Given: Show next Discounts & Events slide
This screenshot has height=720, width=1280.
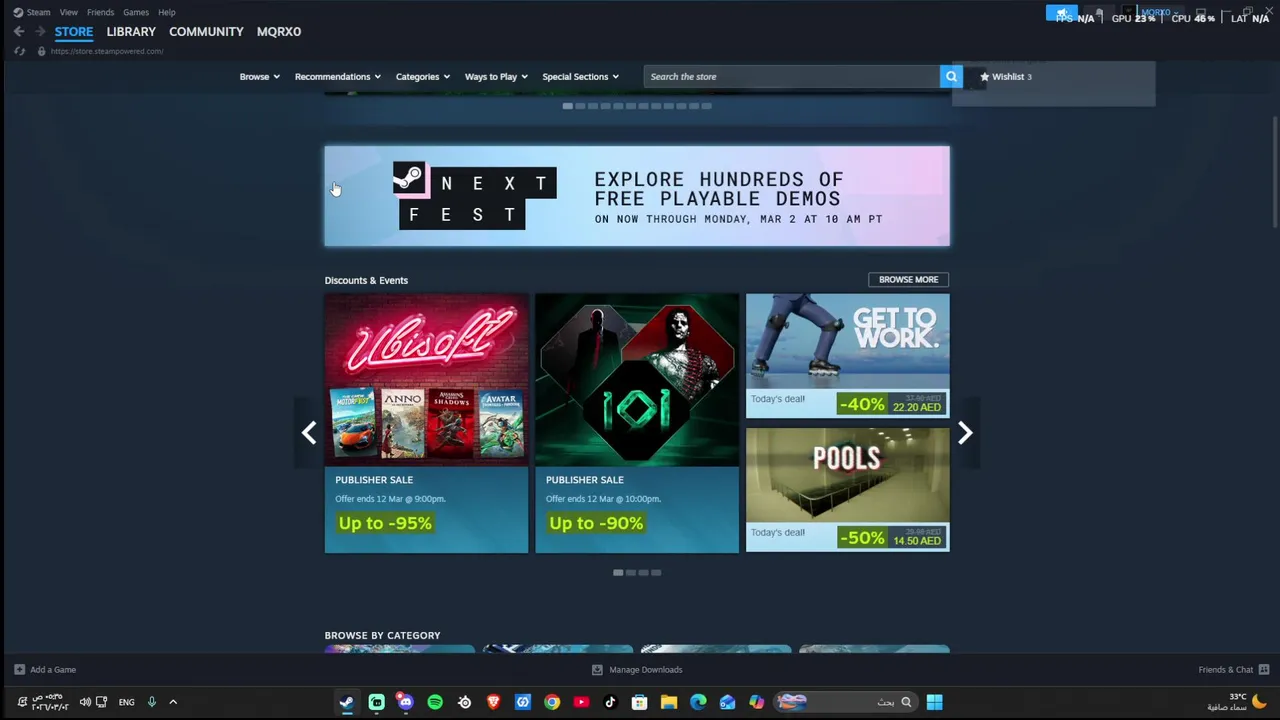Looking at the screenshot, I should (965, 432).
